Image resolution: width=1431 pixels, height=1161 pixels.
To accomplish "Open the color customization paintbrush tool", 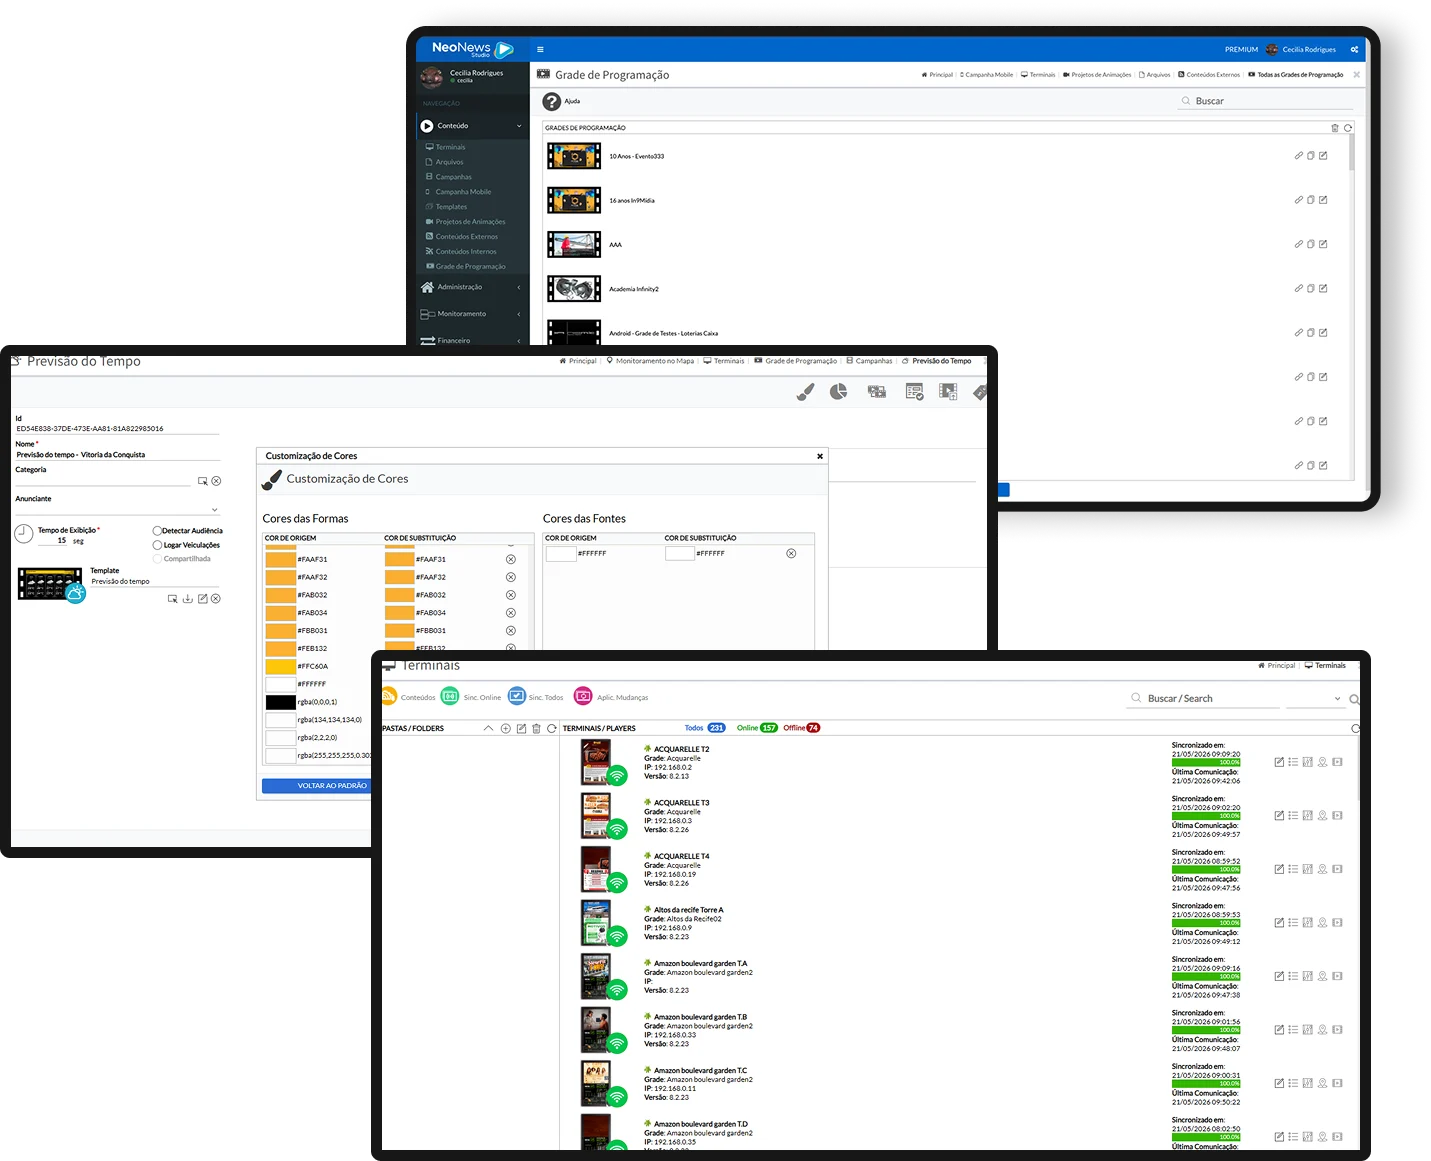I will coord(805,392).
